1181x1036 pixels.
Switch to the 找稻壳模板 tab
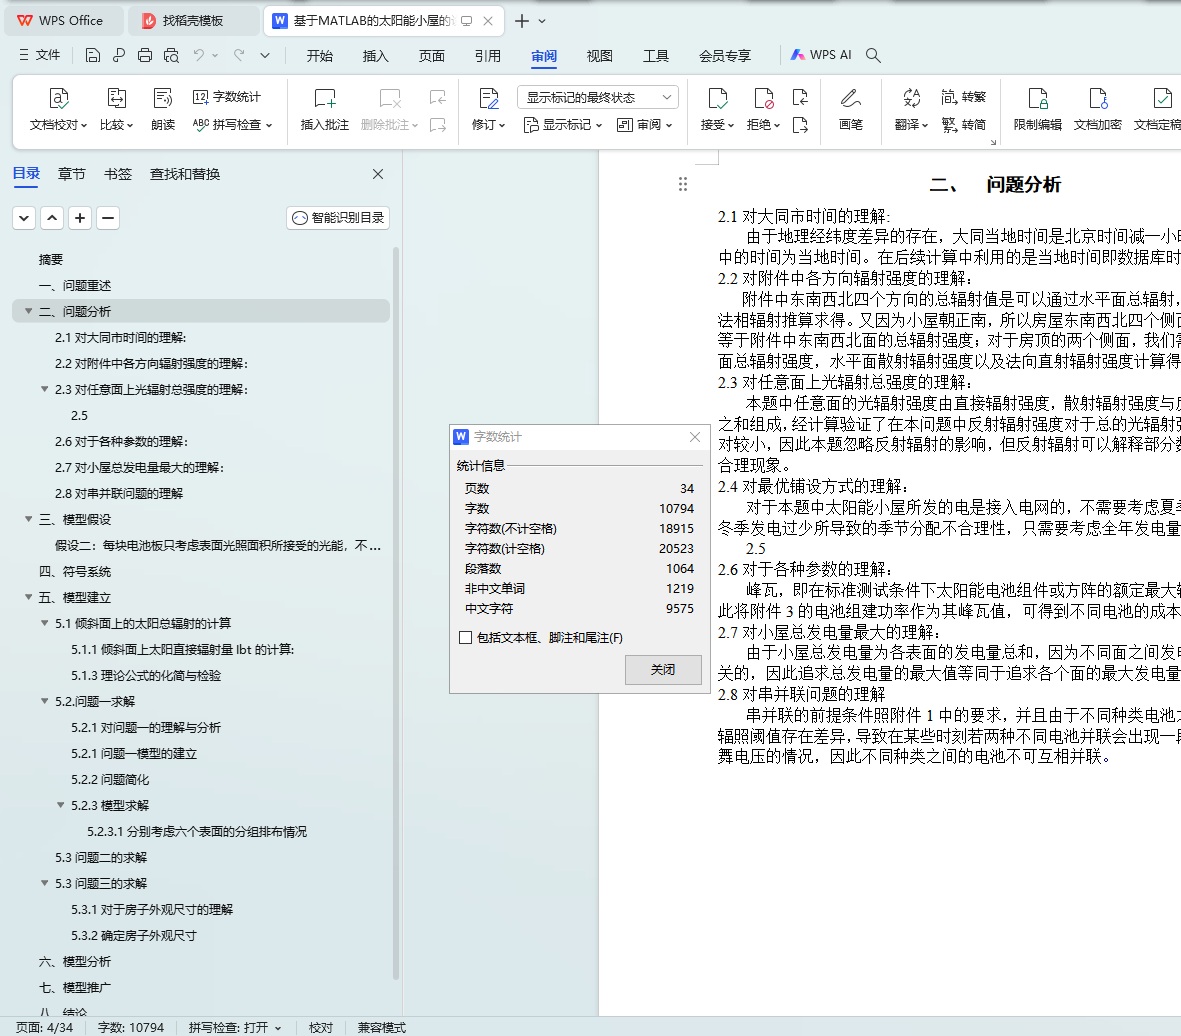coord(193,21)
